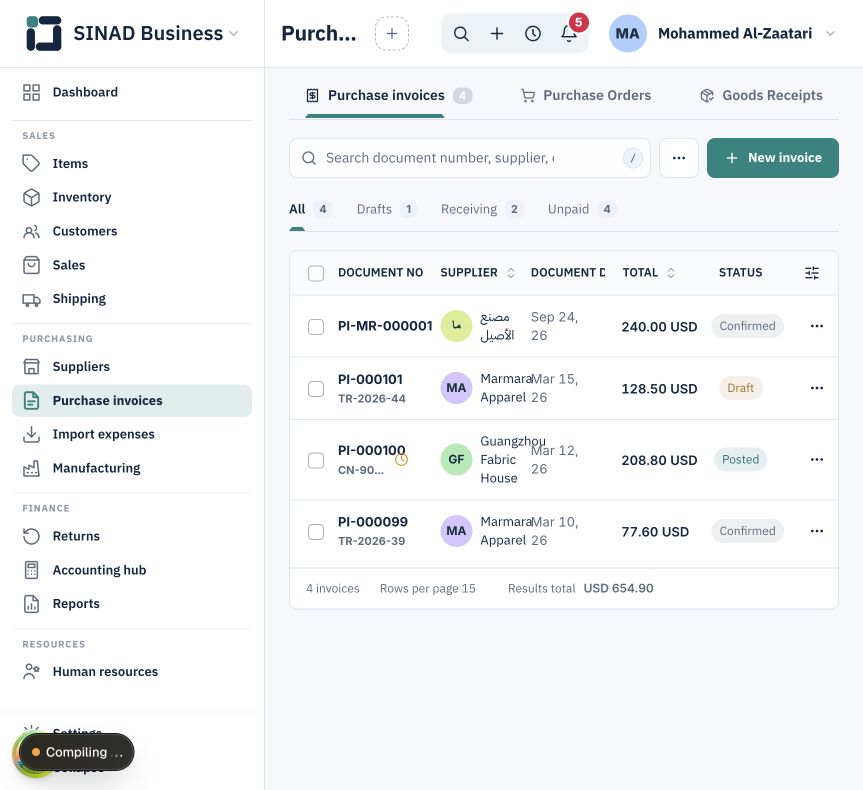This screenshot has height=790, width=863.
Task: Expand the SINAD Business workspace dropdown
Action: pyautogui.click(x=233, y=34)
